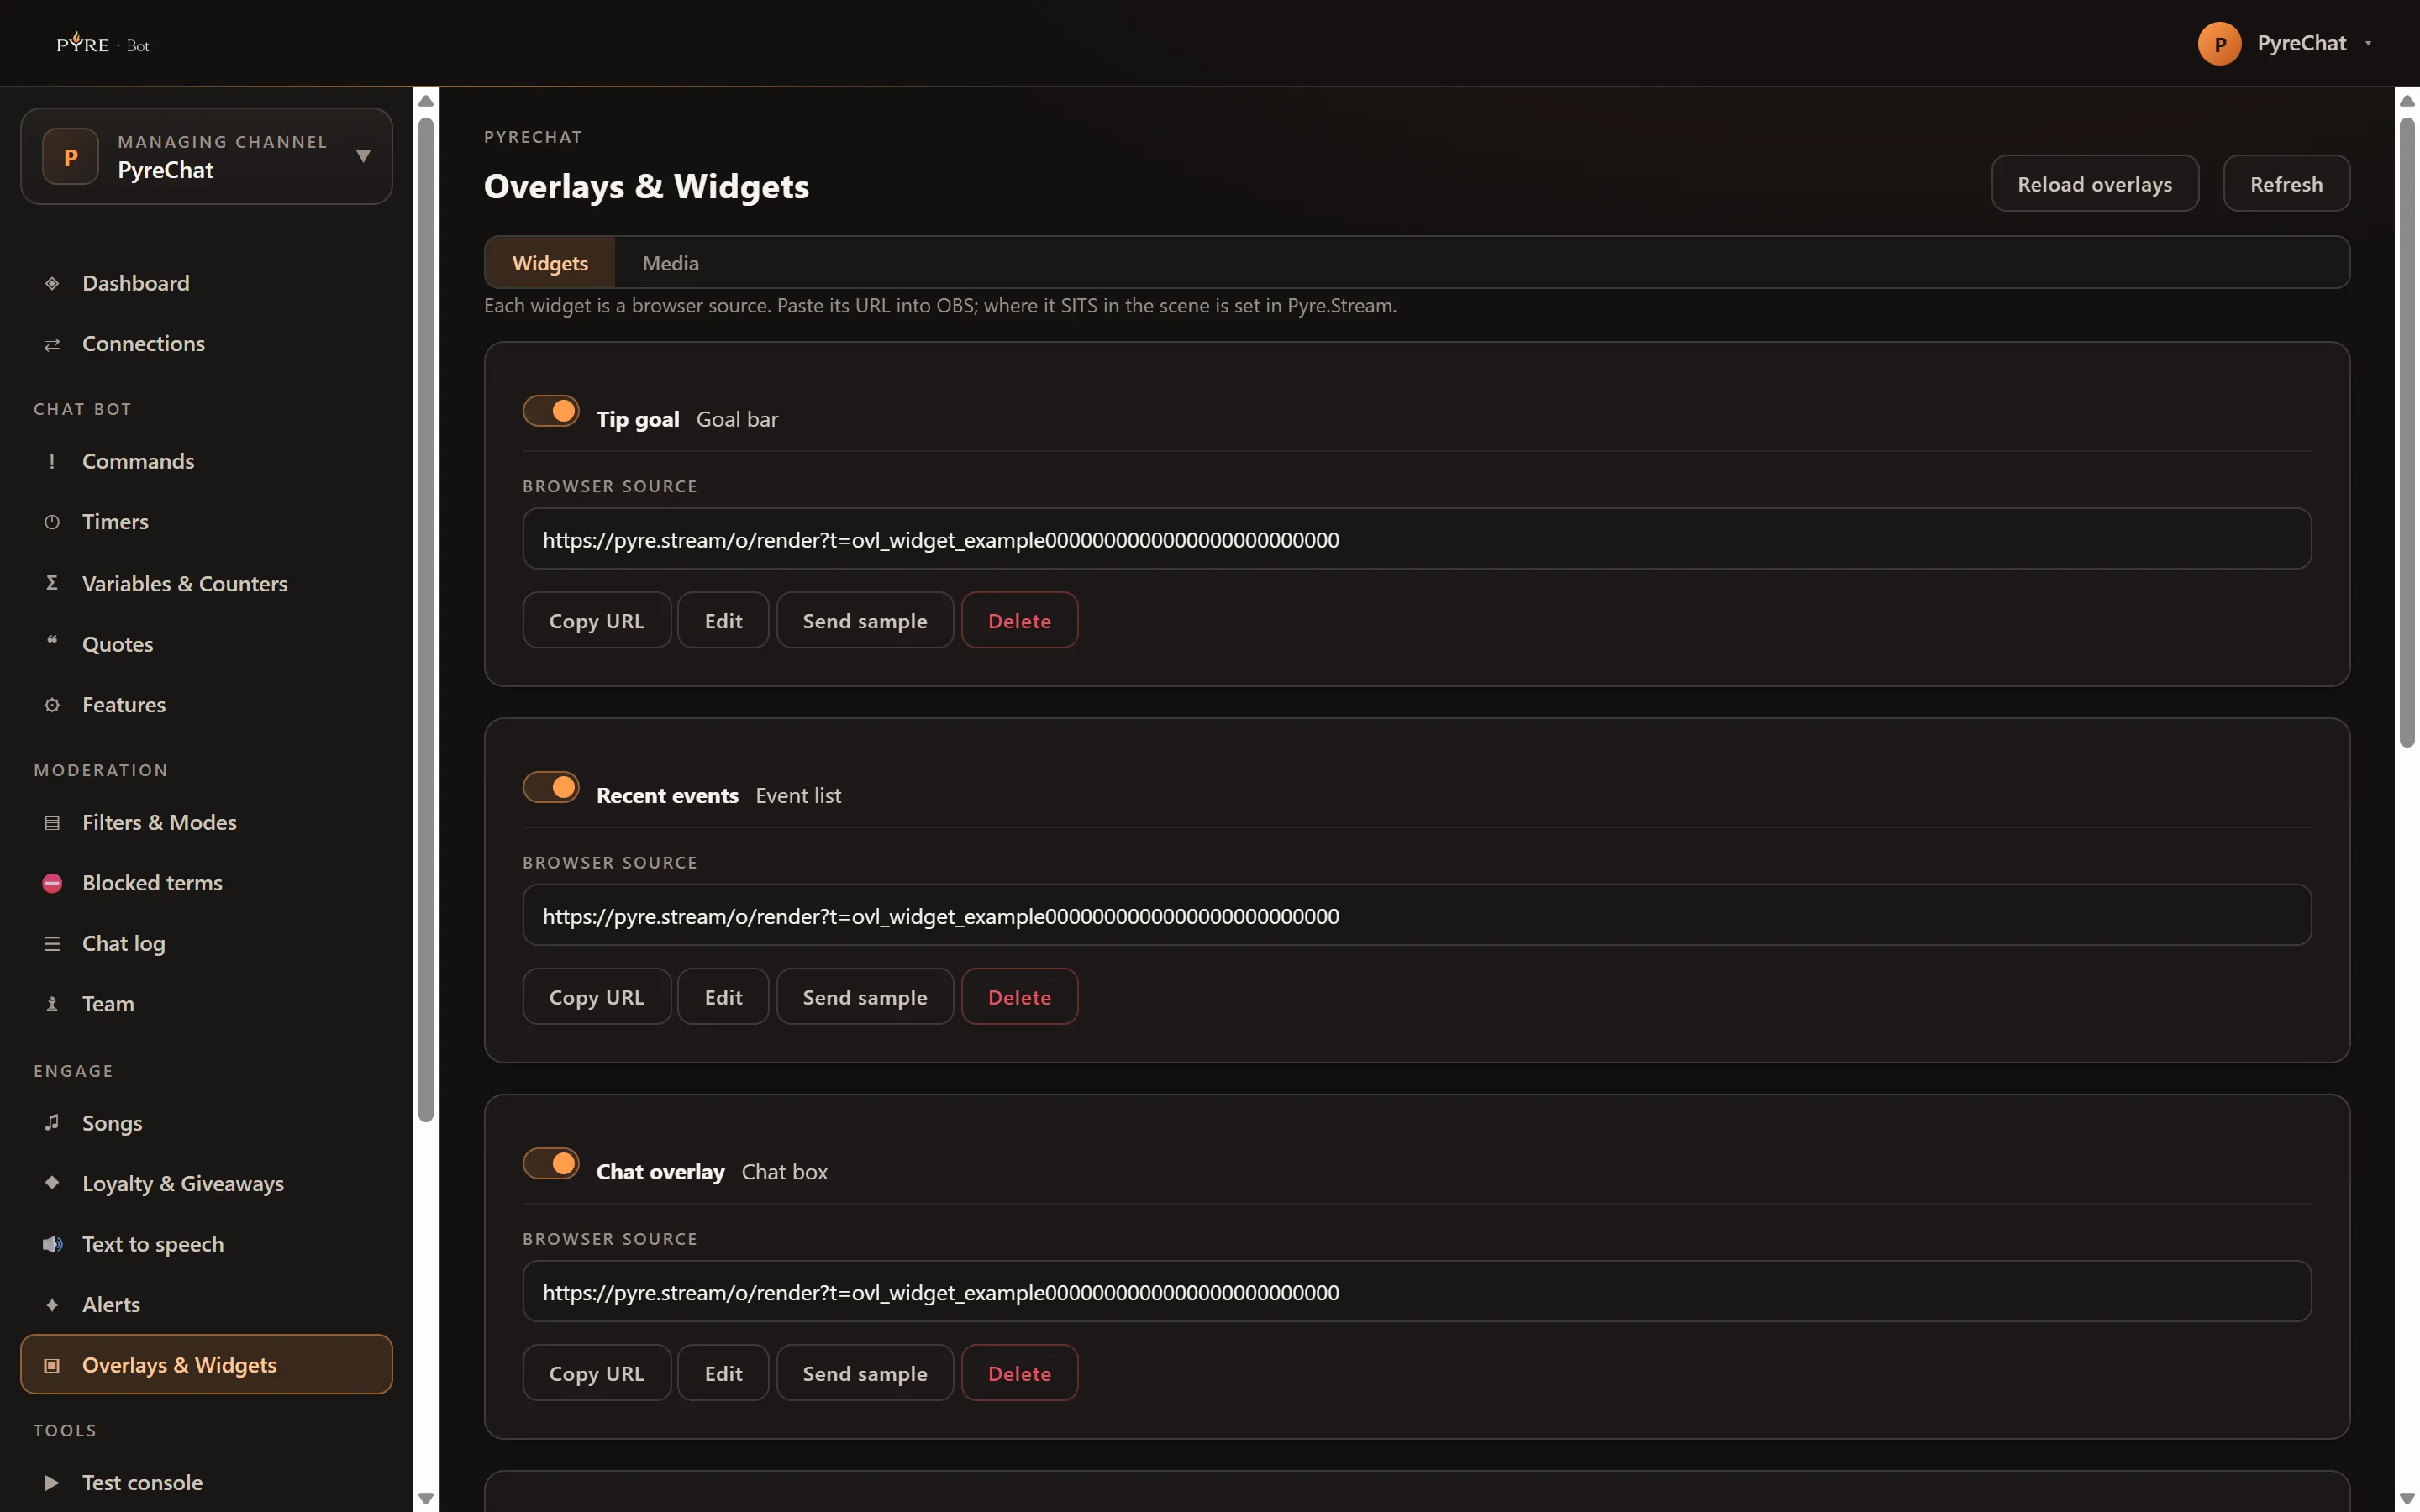Click Recent events browser source URL field
This screenshot has height=1512, width=2420.
pyautogui.click(x=1417, y=915)
